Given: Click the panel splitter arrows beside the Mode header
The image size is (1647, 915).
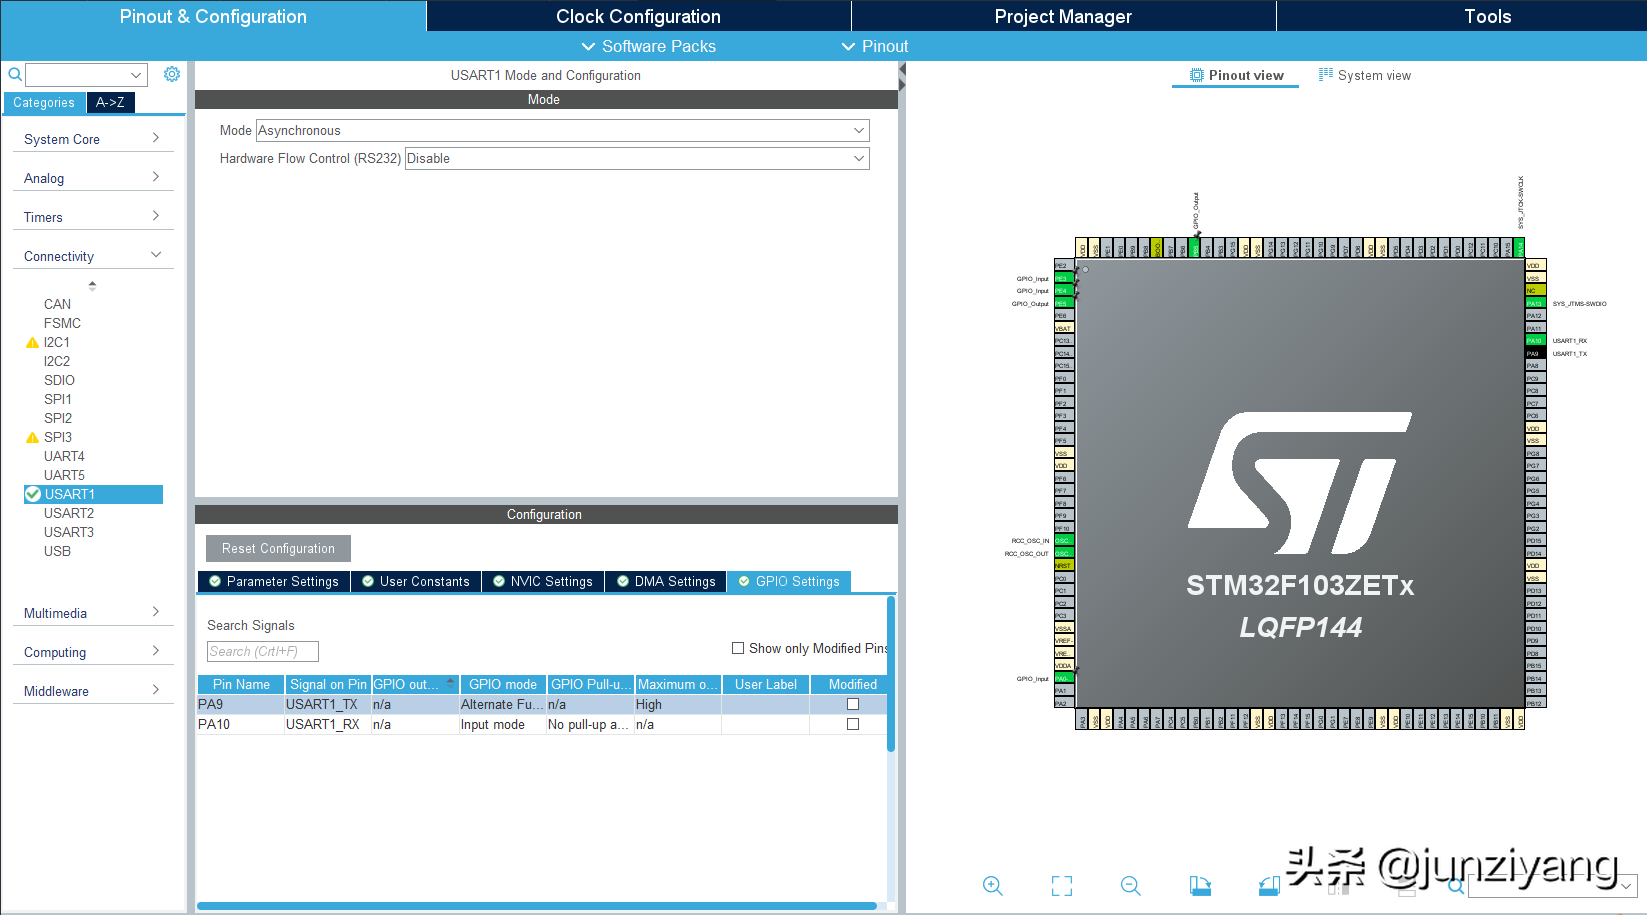Looking at the screenshot, I should [x=902, y=78].
